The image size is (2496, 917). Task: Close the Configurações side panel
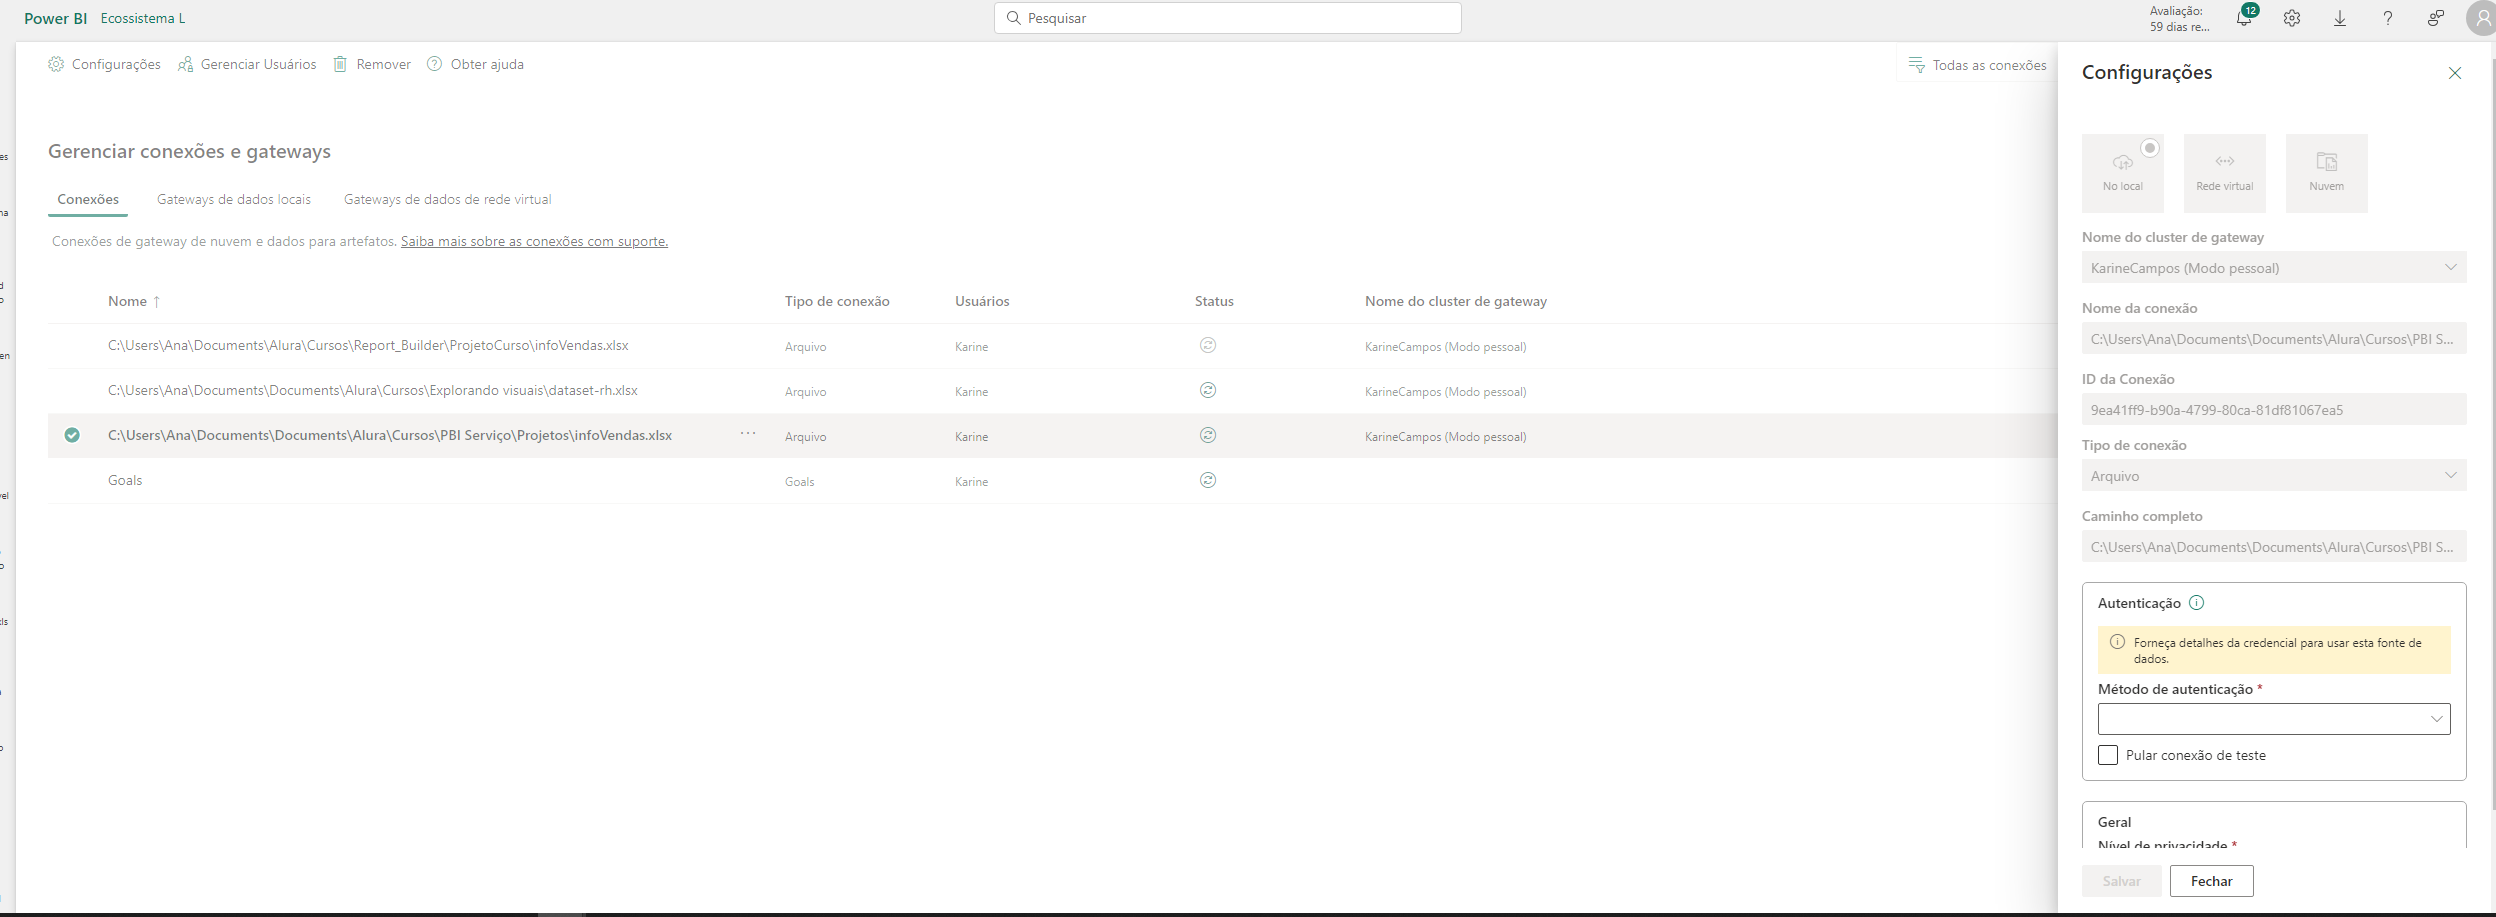(2454, 73)
